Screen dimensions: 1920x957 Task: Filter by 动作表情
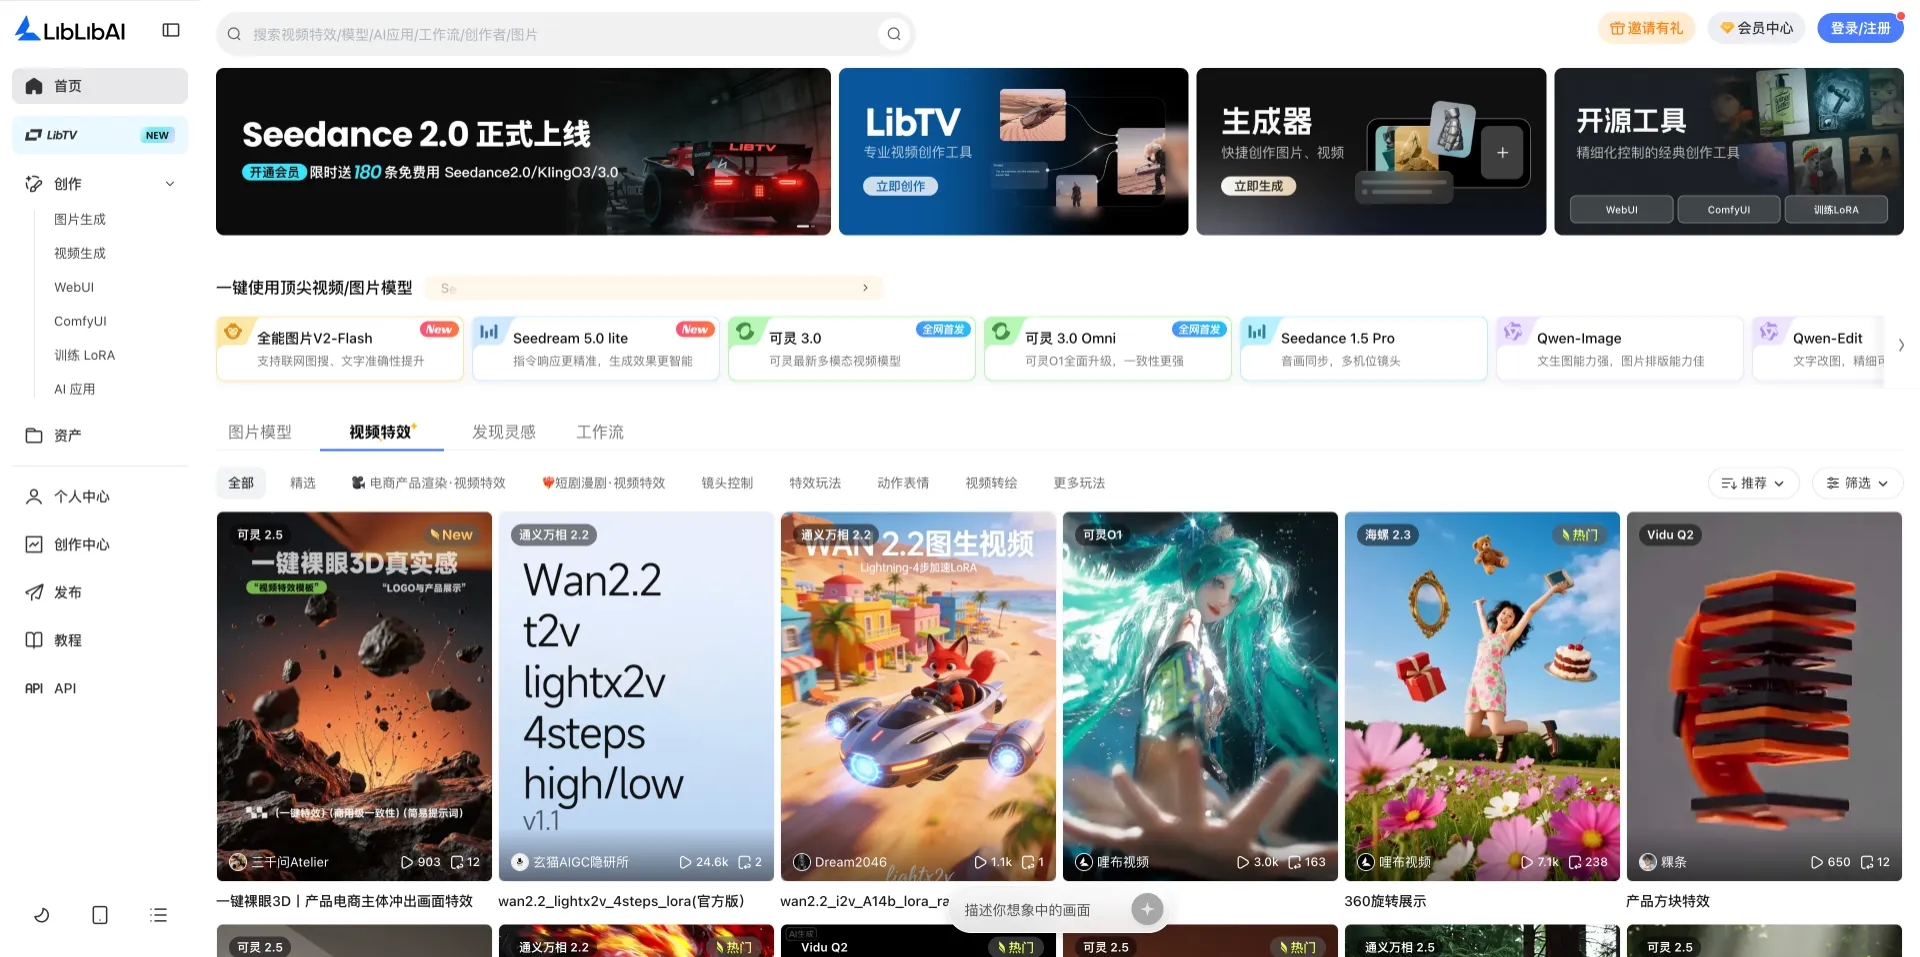(903, 483)
